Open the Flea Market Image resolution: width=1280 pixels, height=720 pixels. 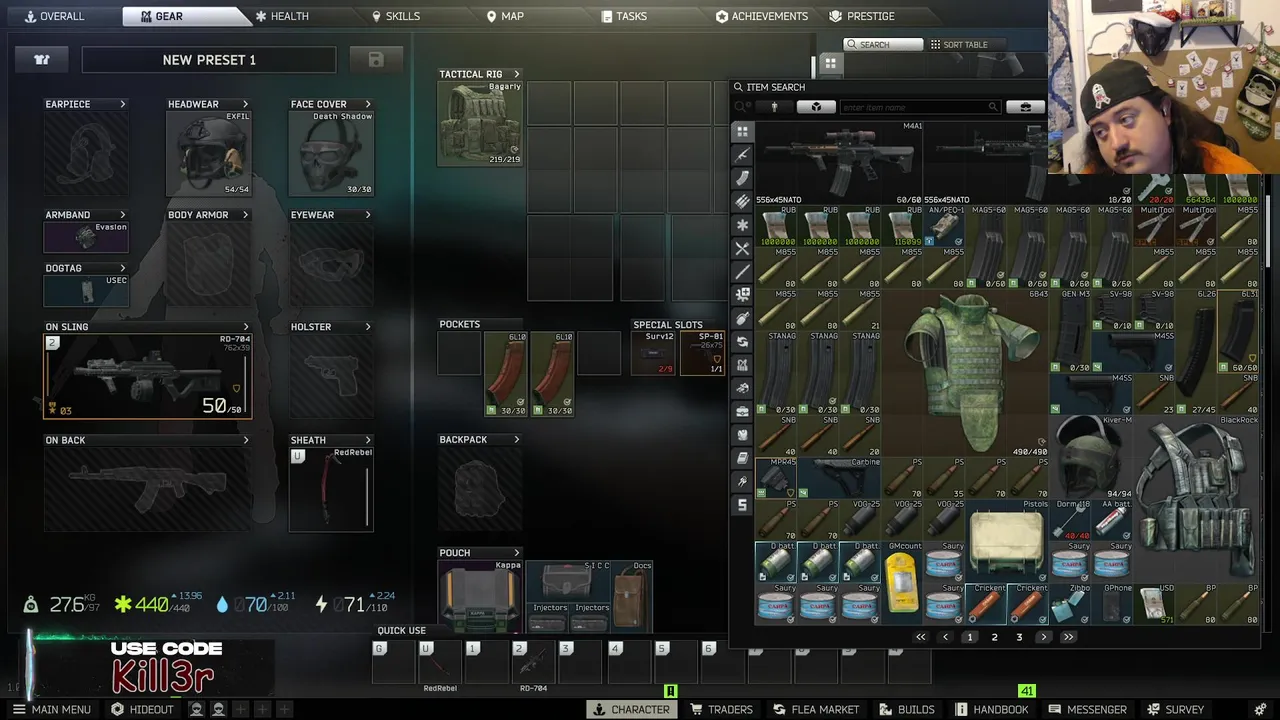[x=816, y=709]
